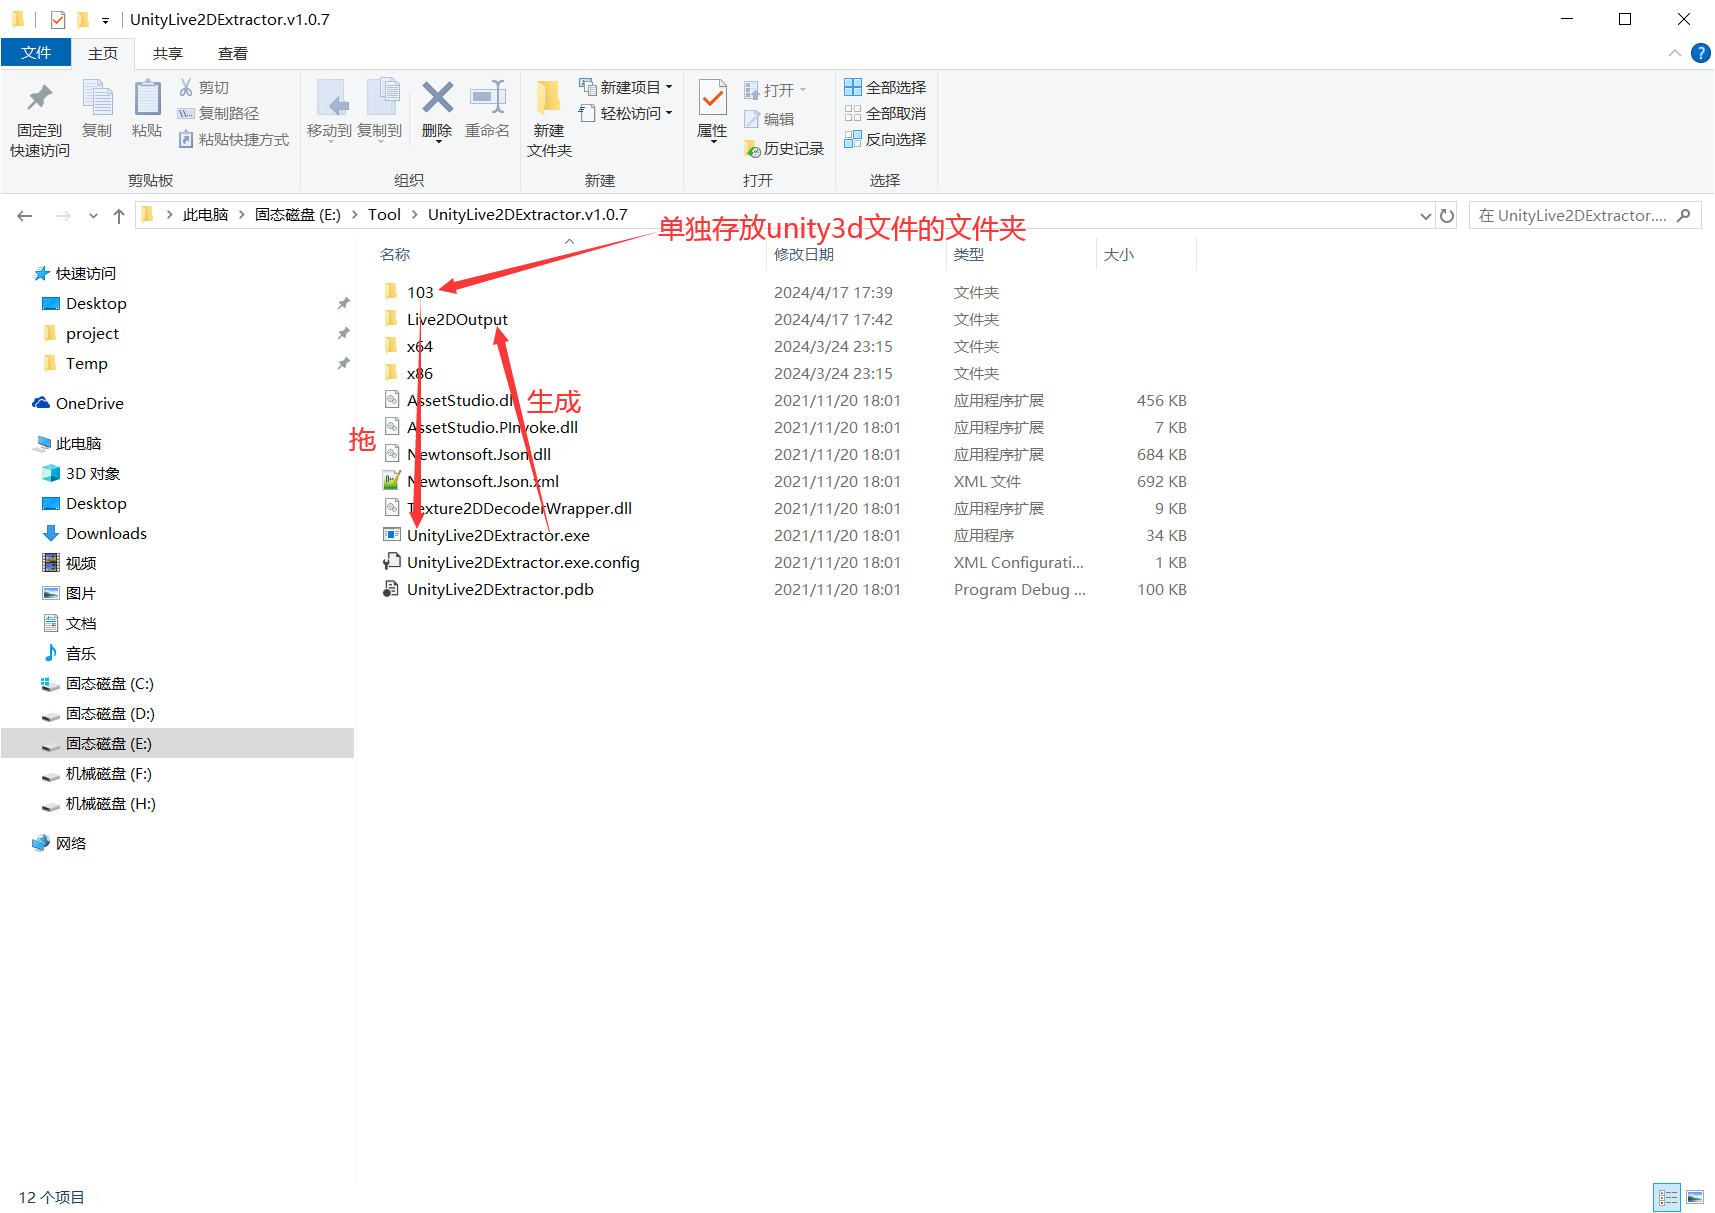This screenshot has width=1715, height=1213.
Task: Select the Live2DOutput folder
Action: 457,319
